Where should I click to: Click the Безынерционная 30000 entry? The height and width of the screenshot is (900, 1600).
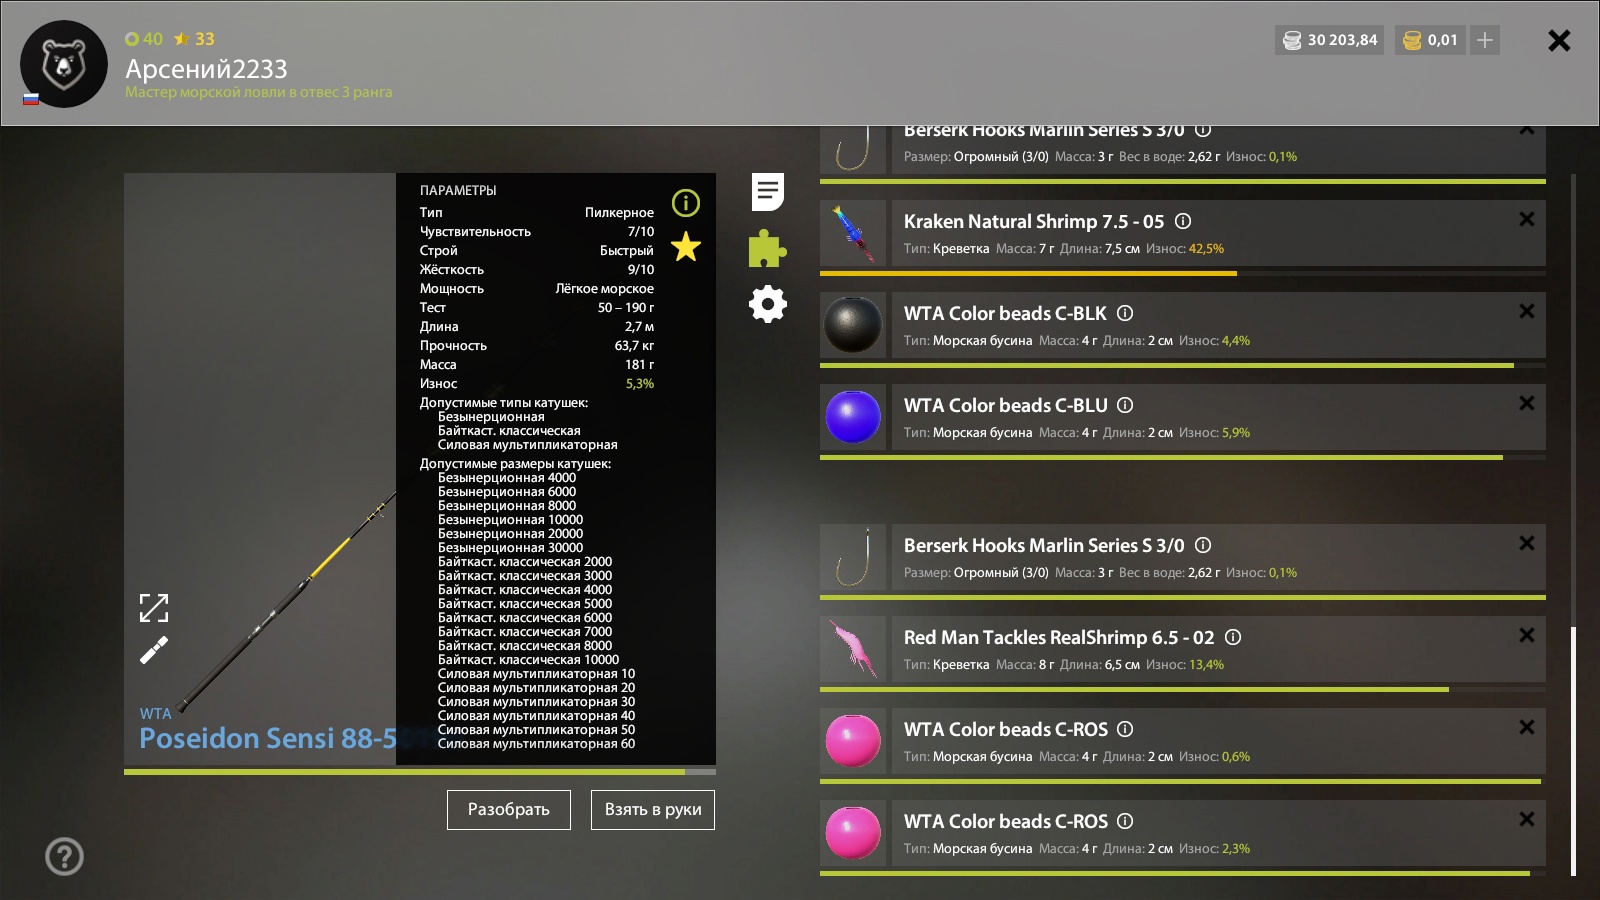510,547
